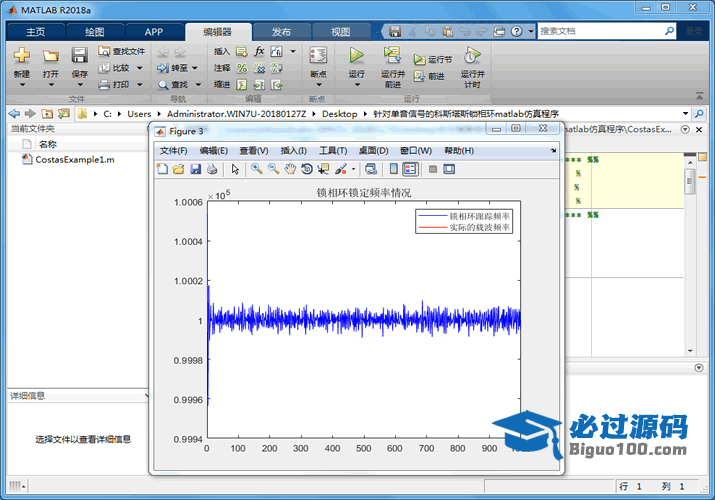715x500 pixels.
Task: Toggle Edit Plot arrow tool
Action: (x=235, y=169)
